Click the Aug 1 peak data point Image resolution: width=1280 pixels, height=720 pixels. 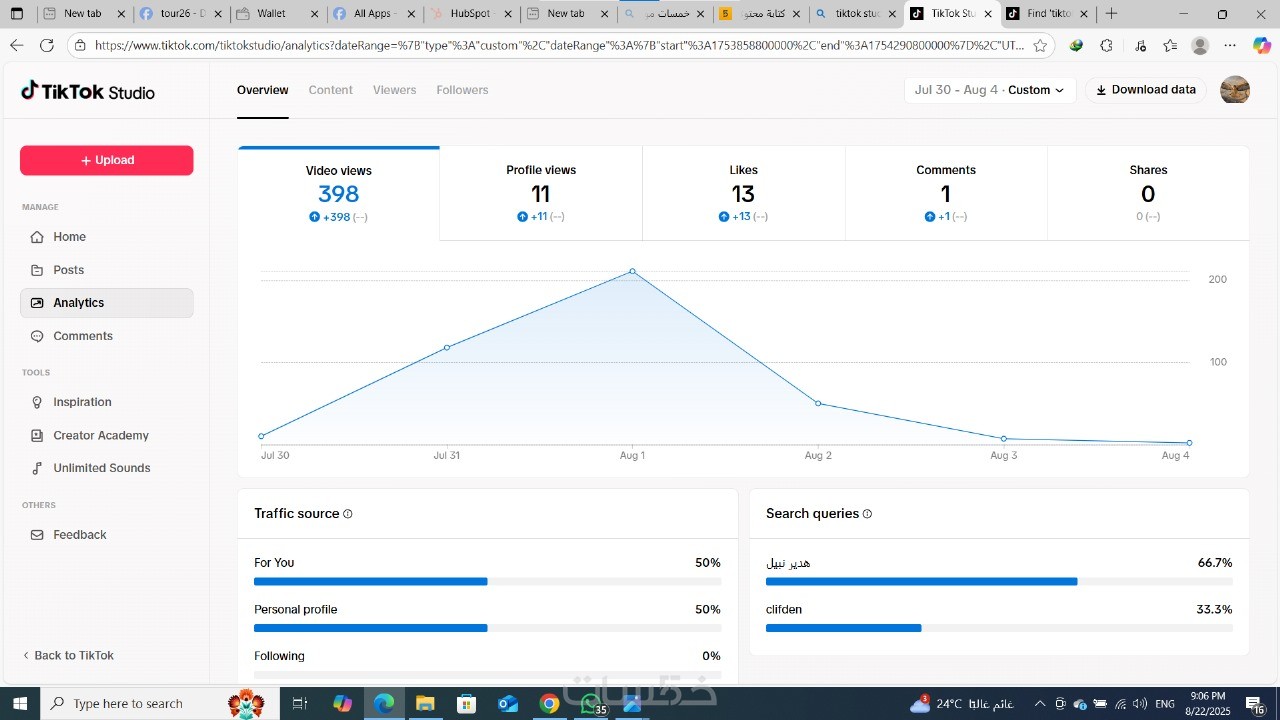point(632,271)
